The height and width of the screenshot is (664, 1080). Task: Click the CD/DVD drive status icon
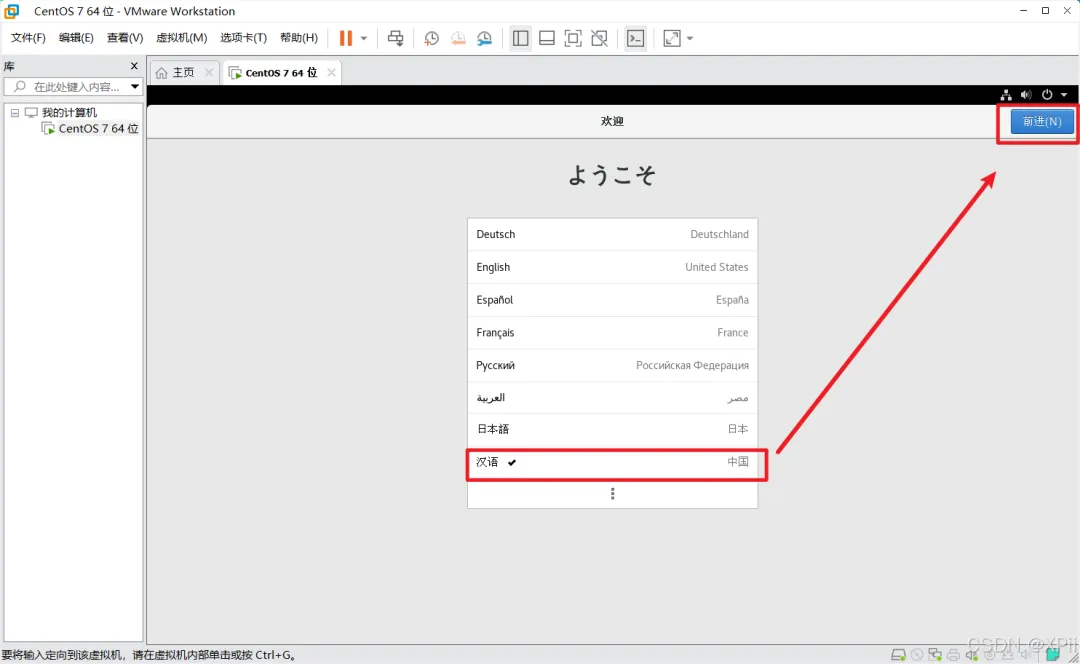tap(917, 655)
